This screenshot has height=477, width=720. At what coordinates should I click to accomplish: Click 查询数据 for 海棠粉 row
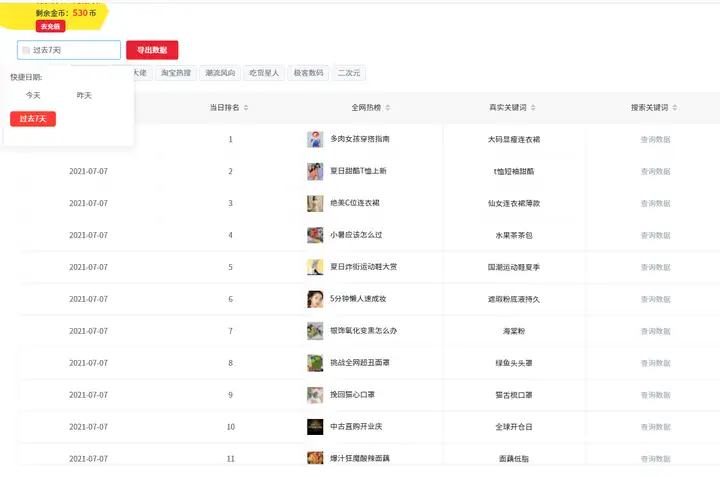coord(655,331)
